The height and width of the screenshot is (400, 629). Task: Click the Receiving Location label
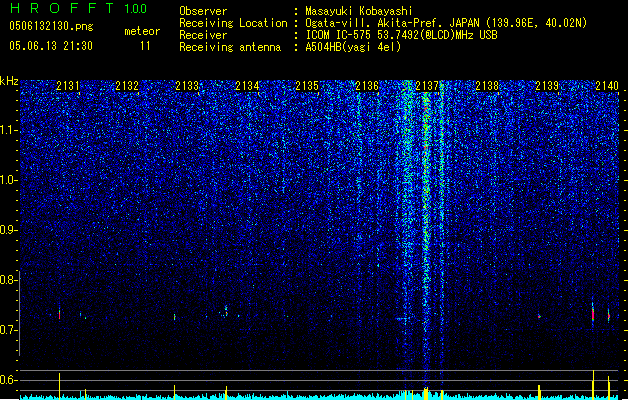click(233, 23)
